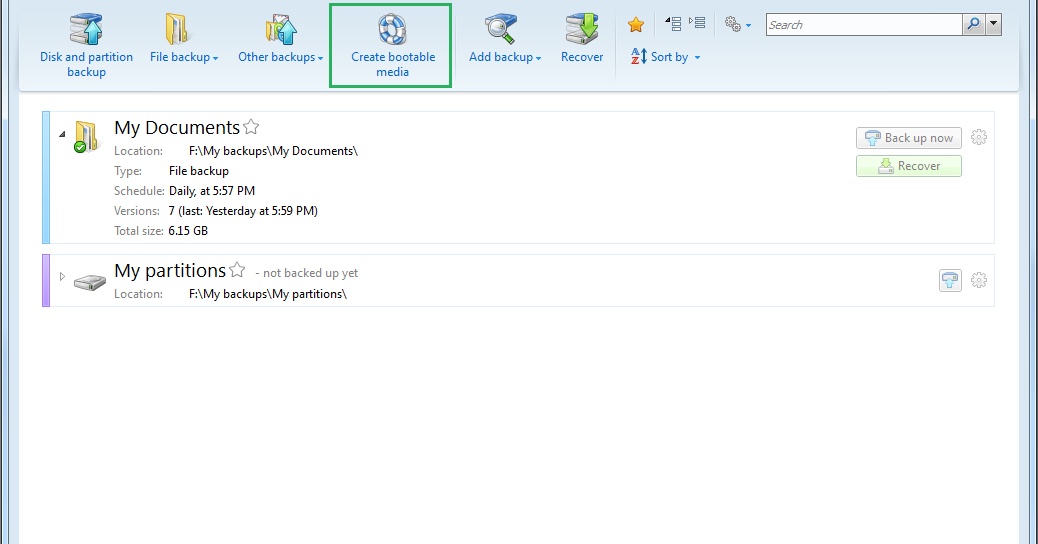Viewport: 1038px width, 544px height.
Task: Click the collapse all backups list icon
Action: tap(673, 24)
